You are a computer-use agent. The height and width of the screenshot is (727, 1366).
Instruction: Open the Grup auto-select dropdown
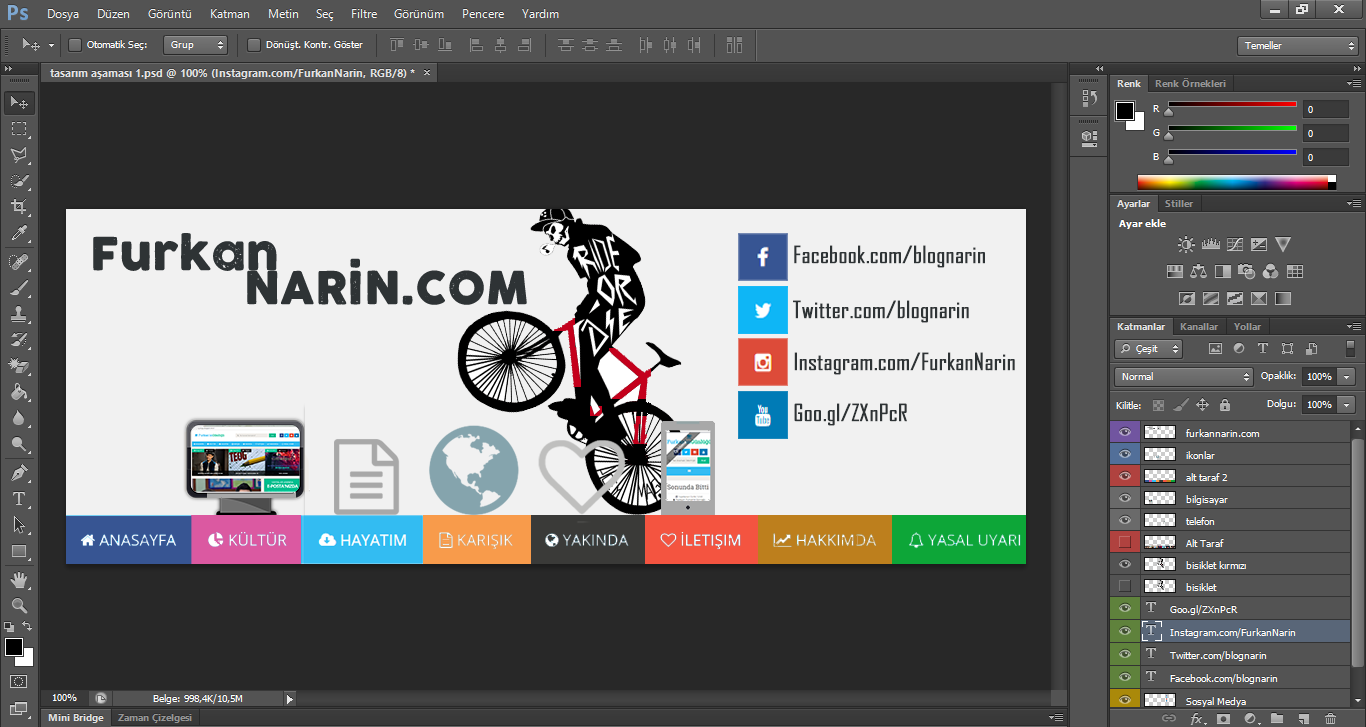click(195, 45)
